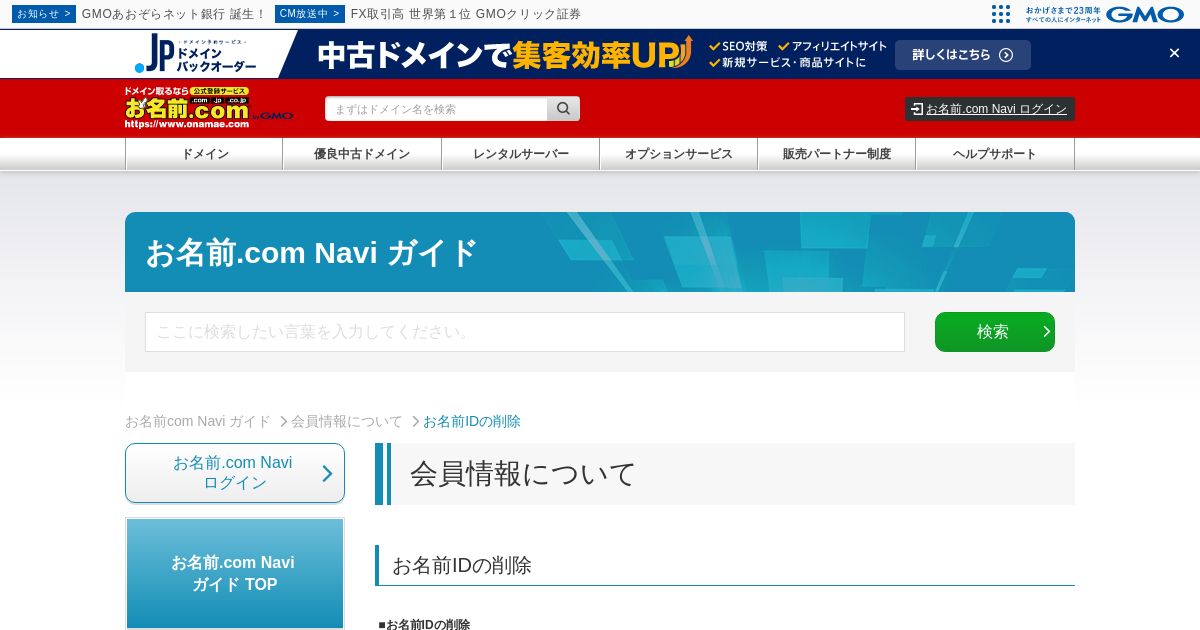The height and width of the screenshot is (630, 1200).
Task: Open FX取引高 GMOクリック証券 link
Action: click(x=466, y=14)
